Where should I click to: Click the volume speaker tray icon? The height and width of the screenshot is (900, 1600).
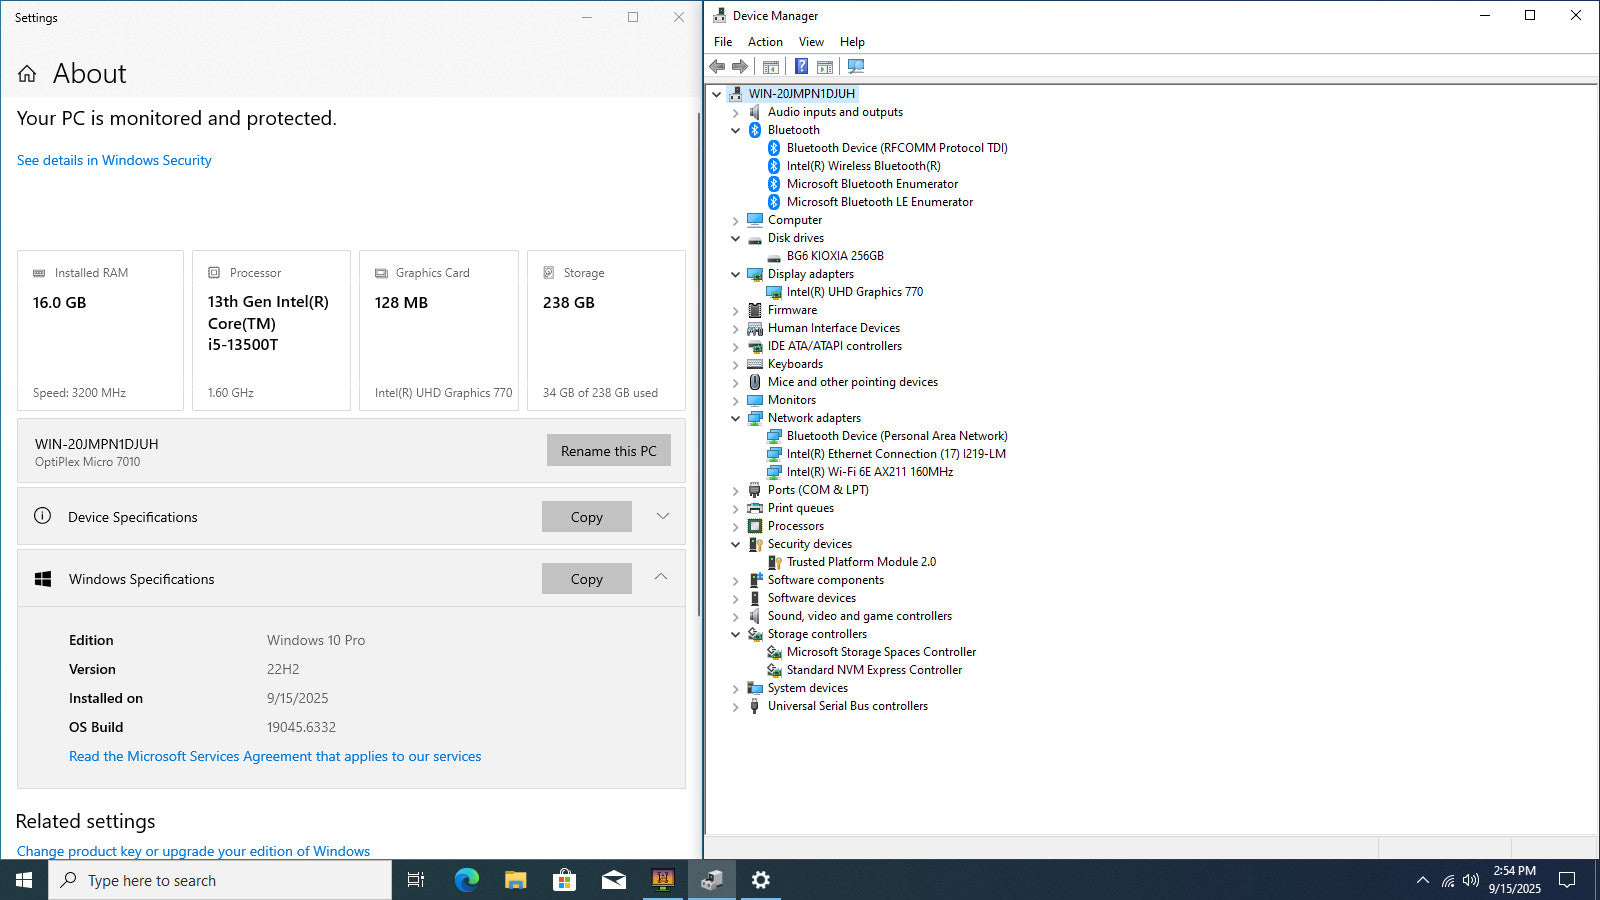1470,880
